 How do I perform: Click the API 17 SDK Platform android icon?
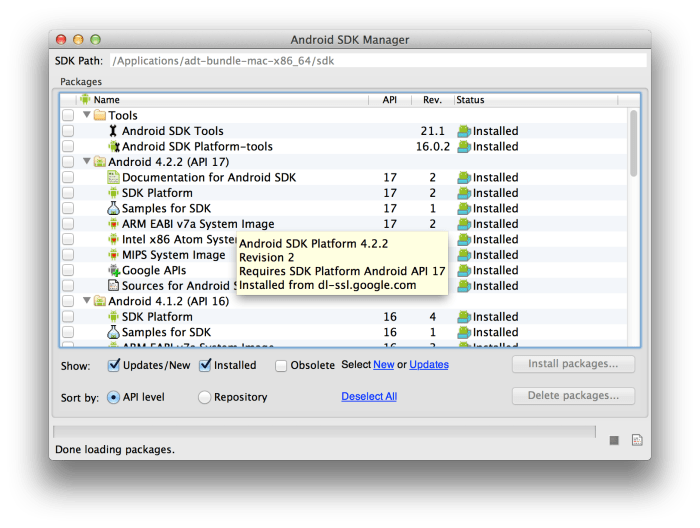(x=113, y=193)
